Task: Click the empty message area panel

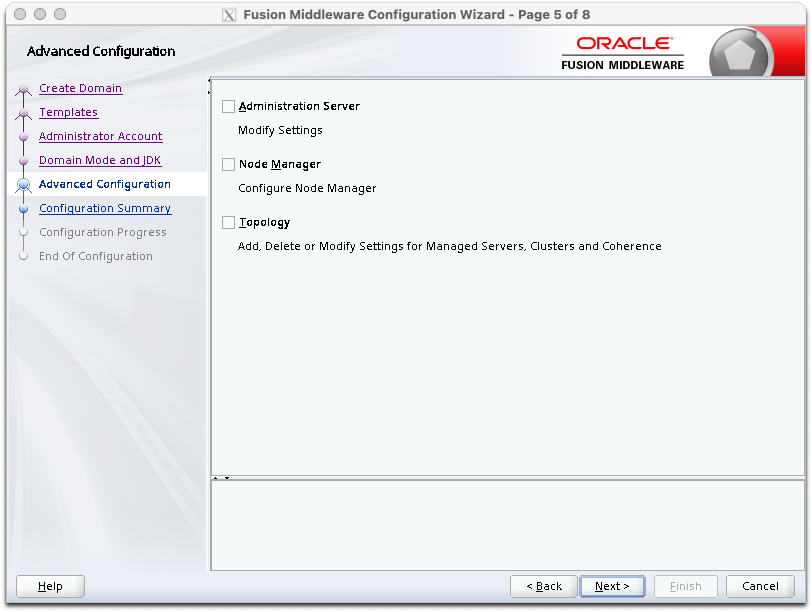Action: pos(508,526)
